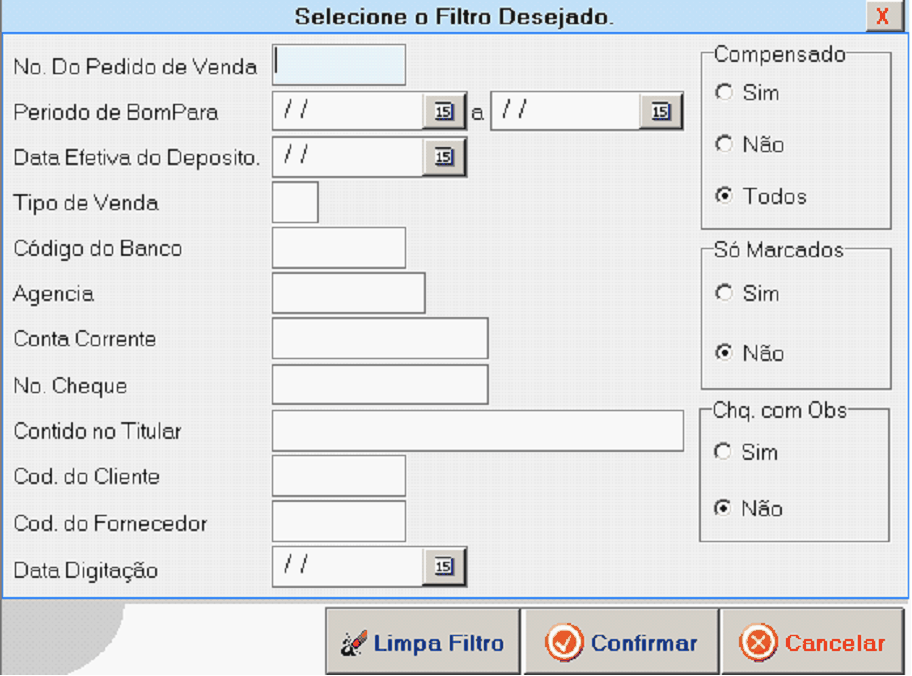Select Não under Compensado
912x676 pixels.
[724, 145]
